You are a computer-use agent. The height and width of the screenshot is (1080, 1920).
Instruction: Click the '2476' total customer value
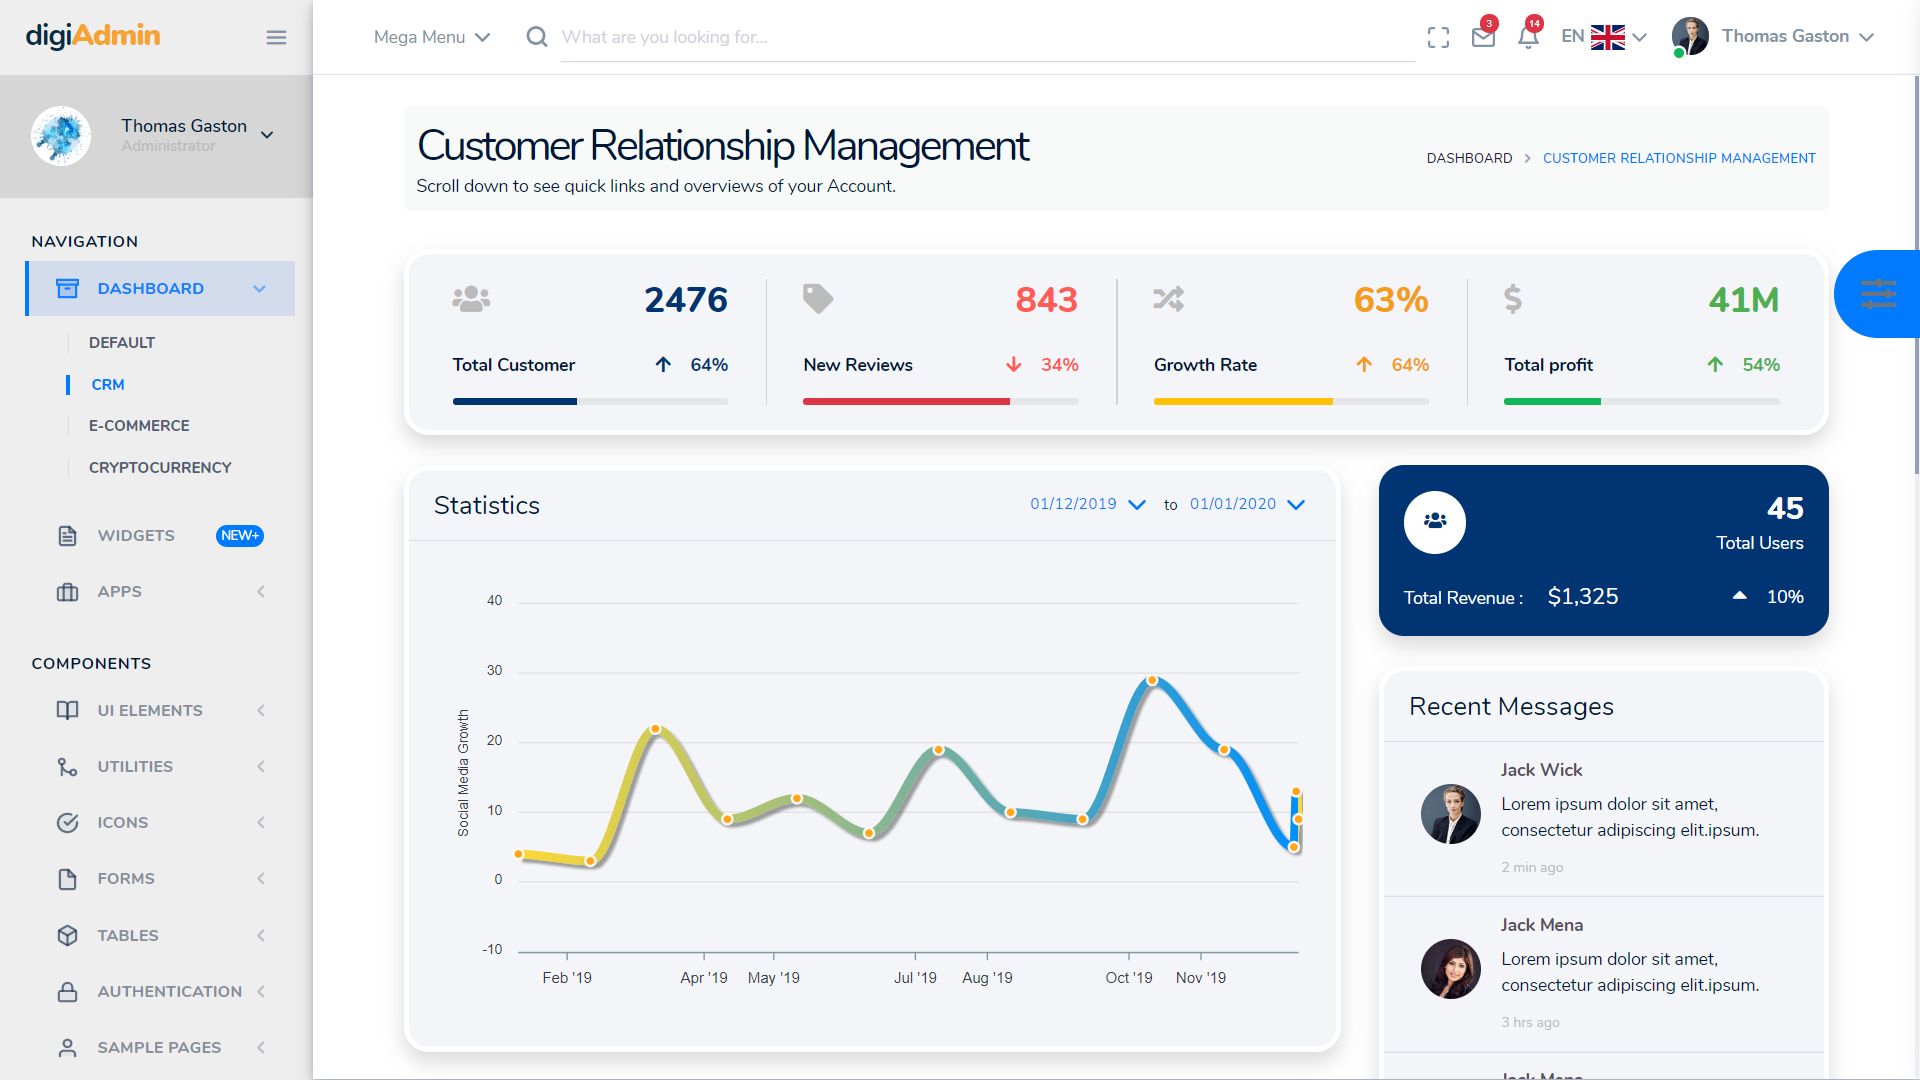[686, 300]
